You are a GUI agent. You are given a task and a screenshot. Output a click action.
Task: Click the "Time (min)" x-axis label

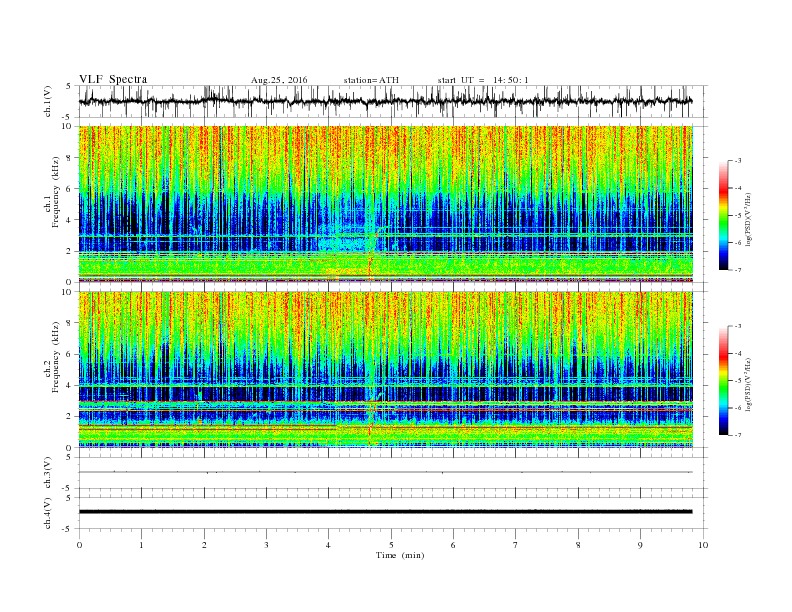tap(400, 555)
